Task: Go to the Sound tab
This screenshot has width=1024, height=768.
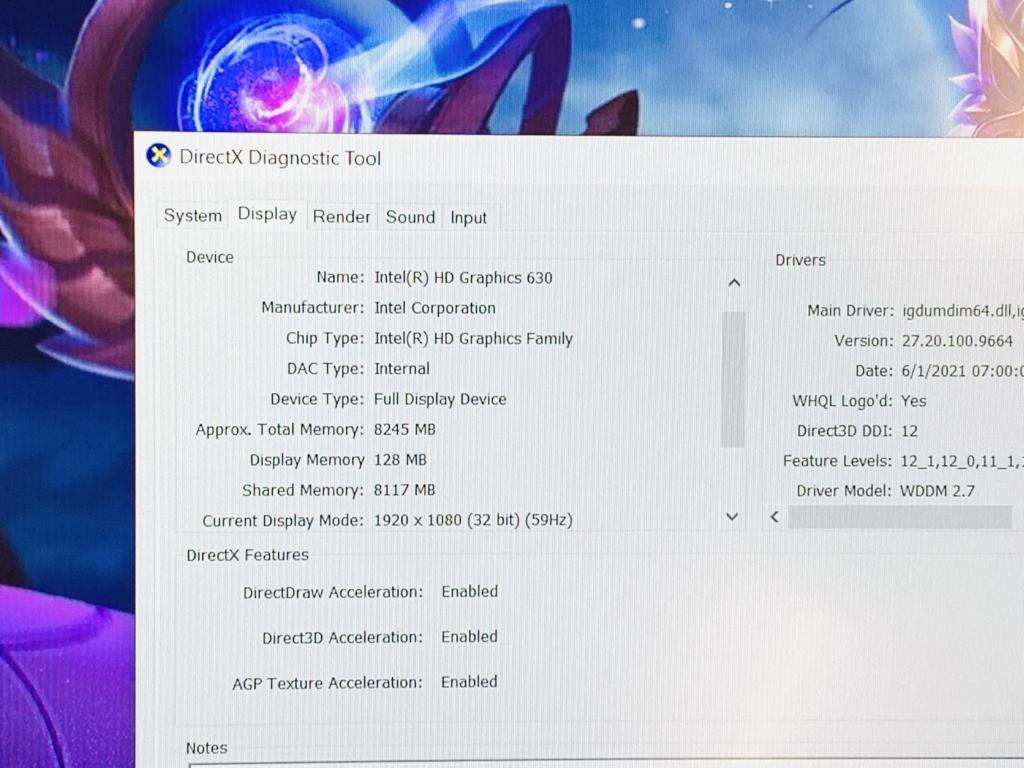Action: (x=410, y=217)
